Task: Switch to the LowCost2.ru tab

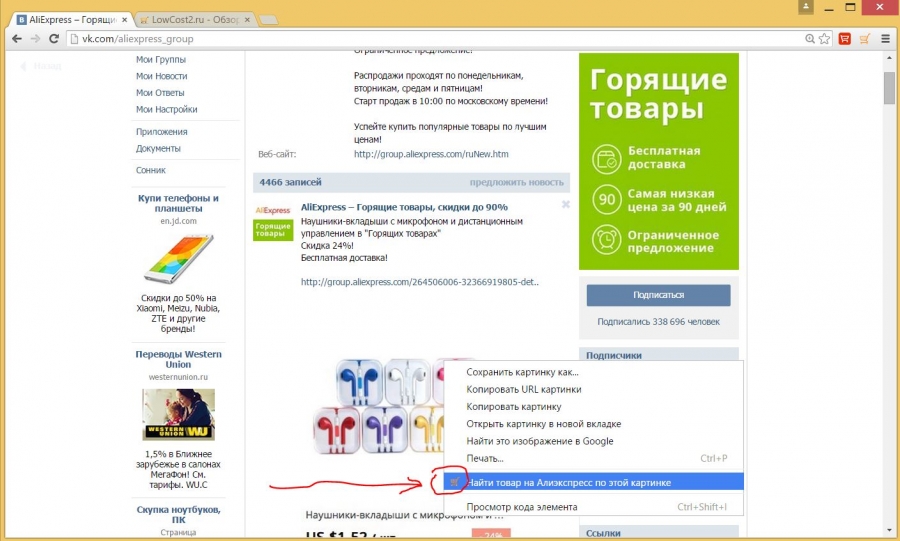Action: [x=190, y=19]
